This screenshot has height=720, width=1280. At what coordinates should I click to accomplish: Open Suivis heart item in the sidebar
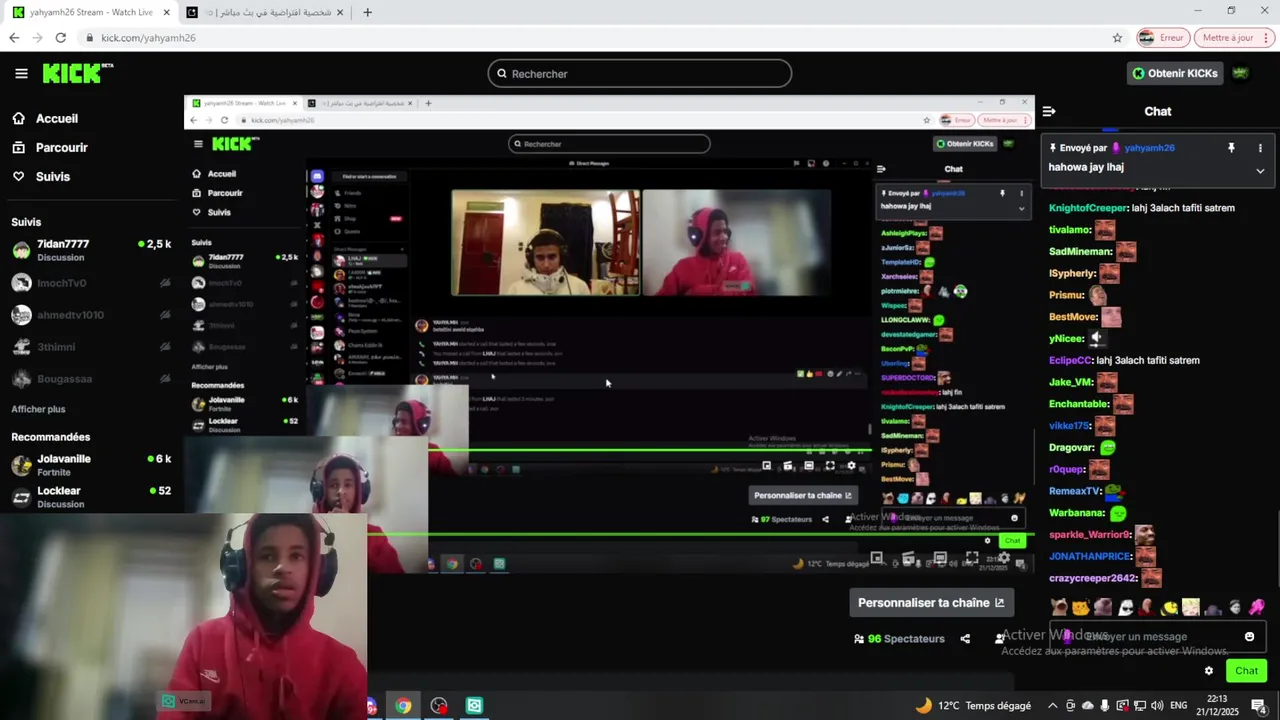coord(41,176)
